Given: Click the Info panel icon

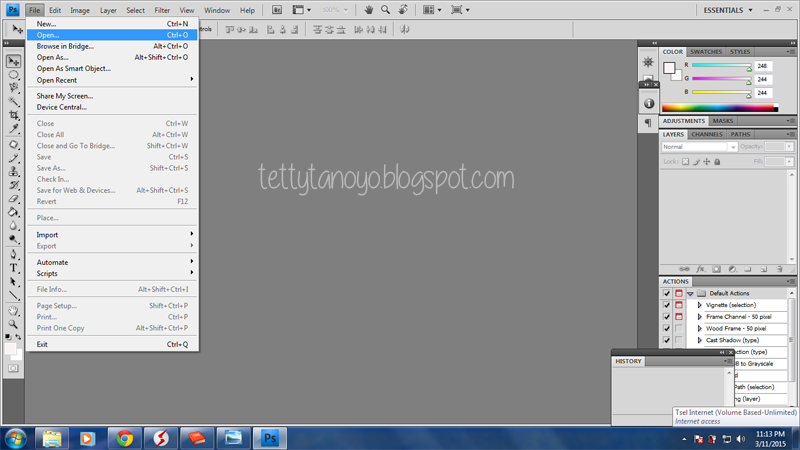Looking at the screenshot, I should (648, 103).
